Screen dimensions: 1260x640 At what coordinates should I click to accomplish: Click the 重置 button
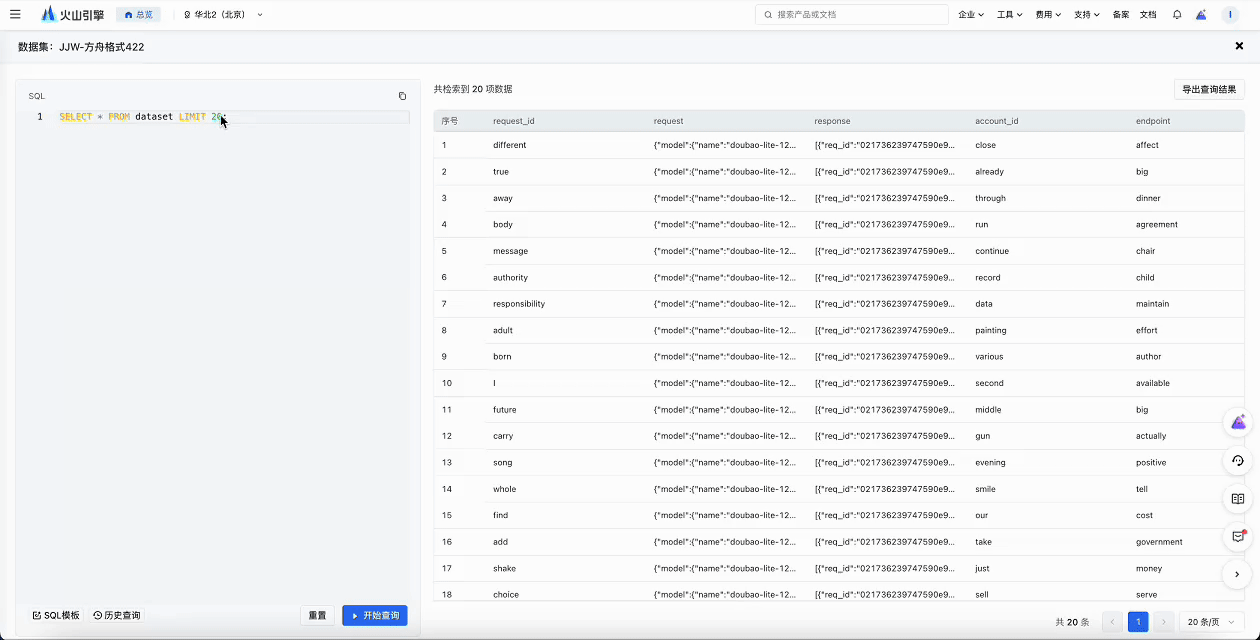coord(317,615)
